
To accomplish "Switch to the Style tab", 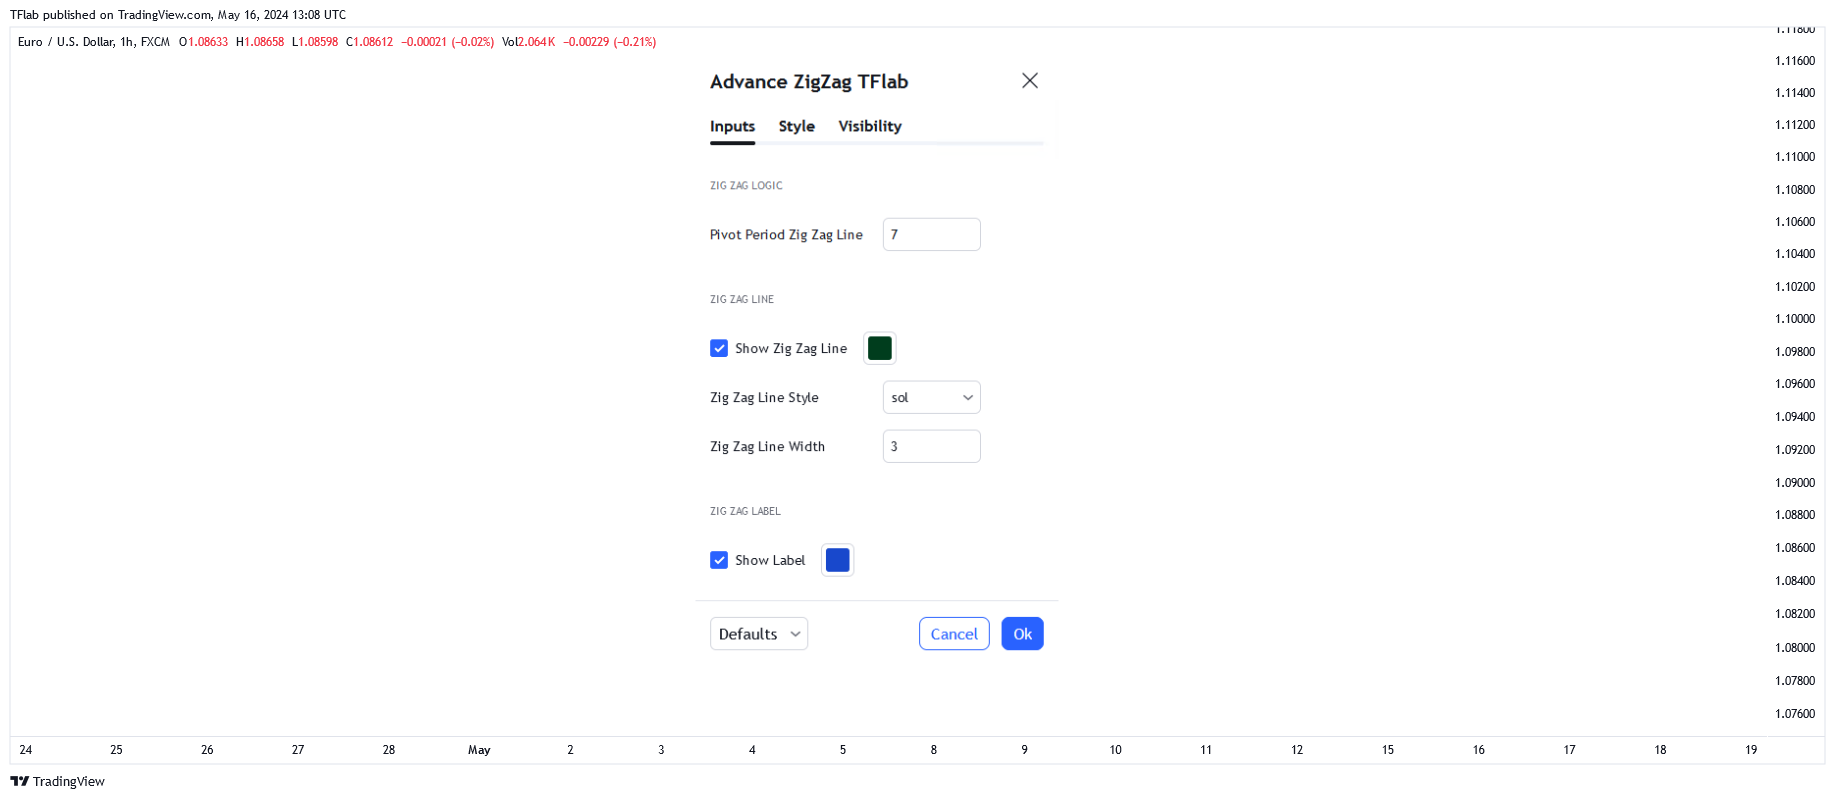I will tap(796, 126).
